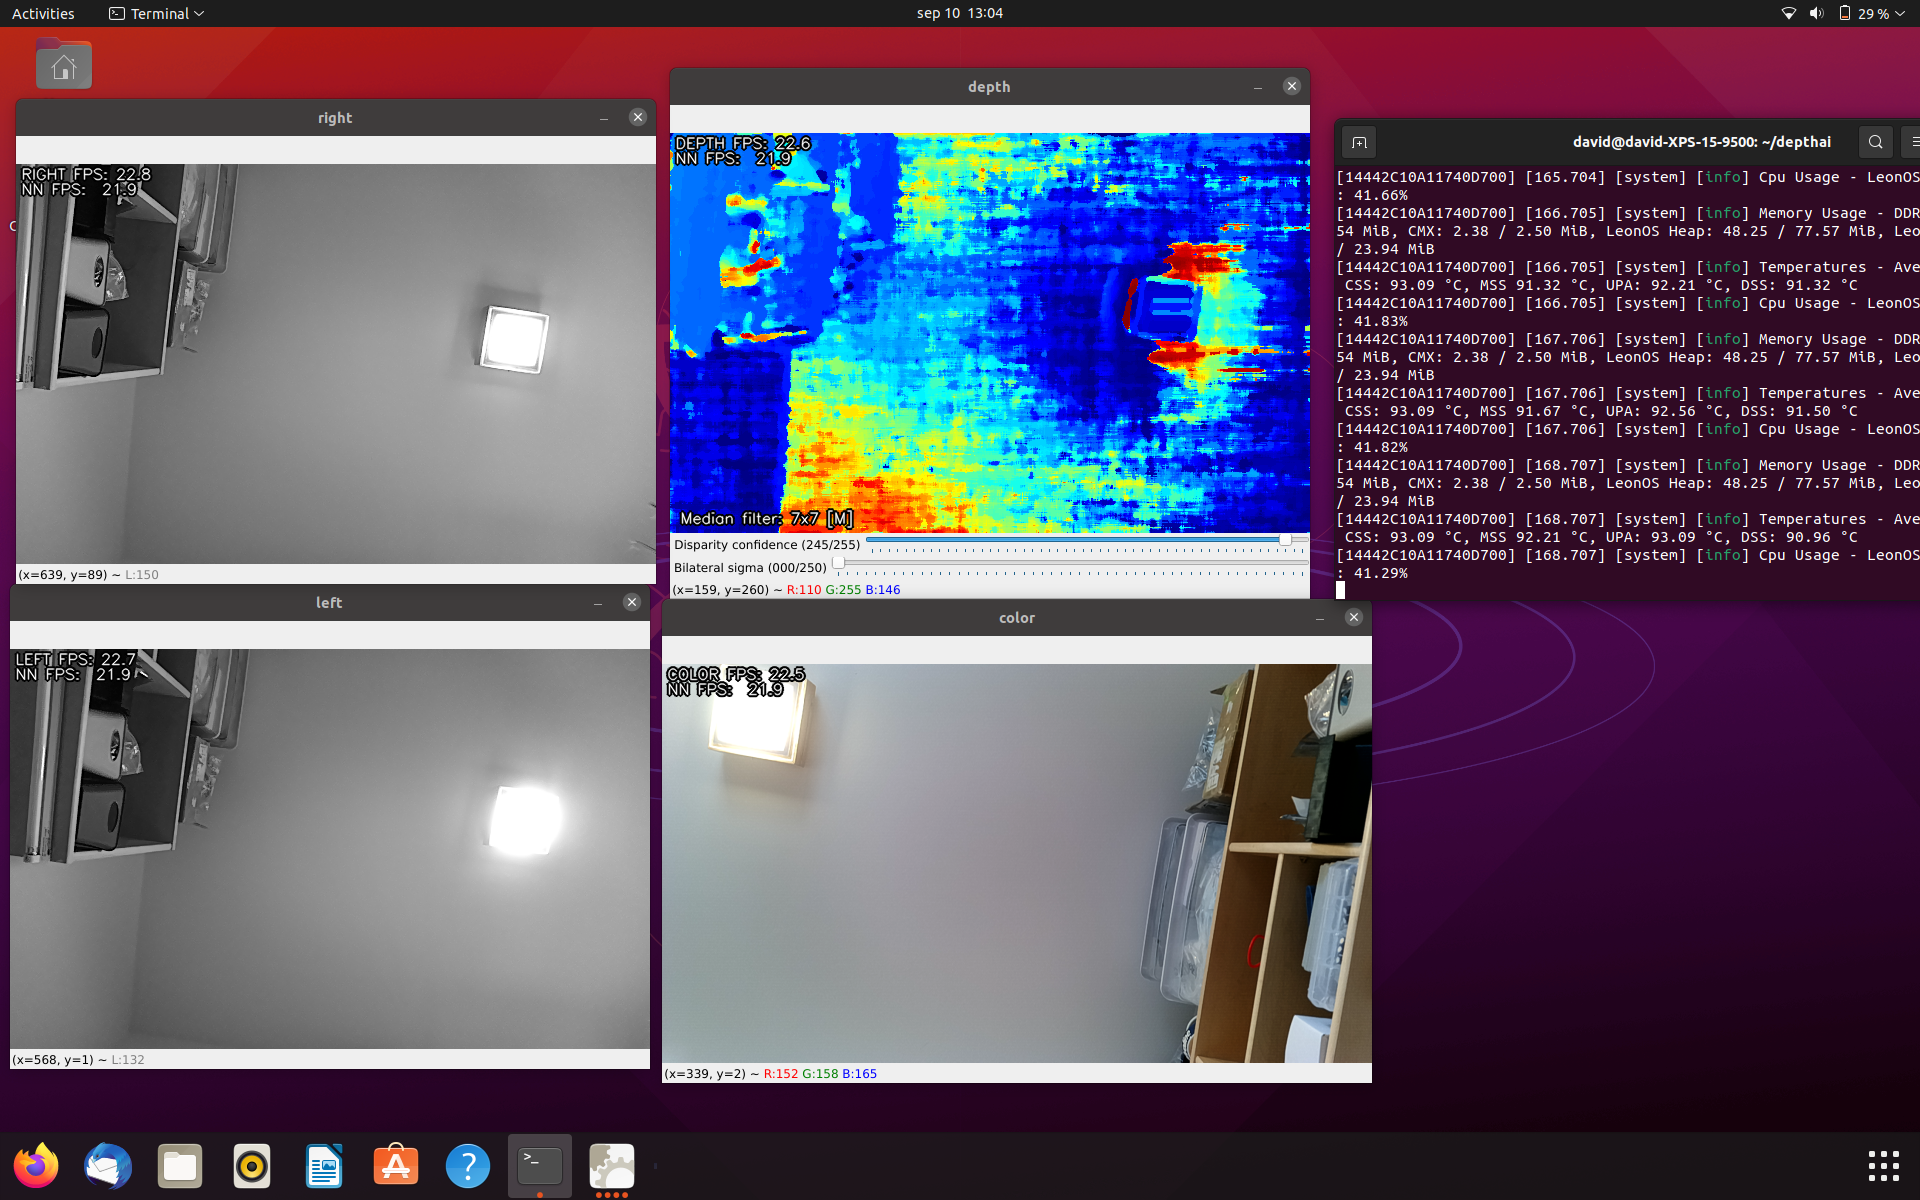Open LibreOffice Writer from the dock
This screenshot has height=1200, width=1920.
(323, 1165)
